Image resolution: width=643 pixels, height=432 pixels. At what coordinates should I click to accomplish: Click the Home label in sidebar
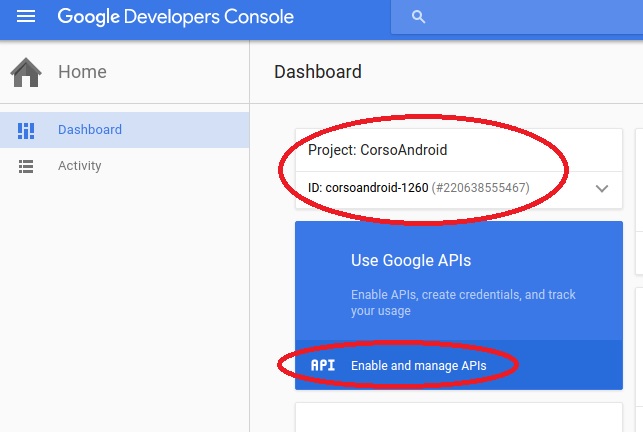click(82, 72)
